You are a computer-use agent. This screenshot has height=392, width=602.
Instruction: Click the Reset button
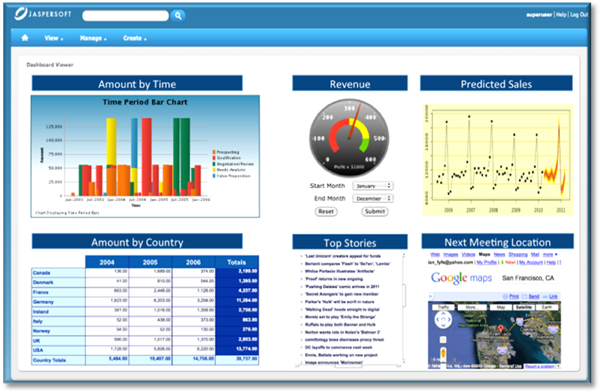tap(326, 212)
